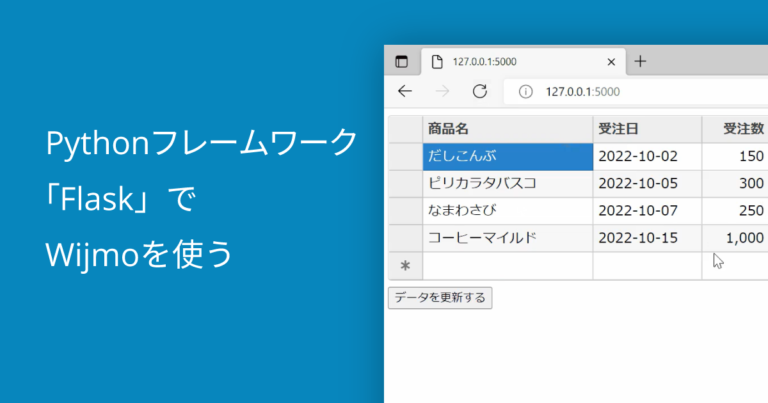Select quantity cell 150
This screenshot has height=403, width=768.
735,157
